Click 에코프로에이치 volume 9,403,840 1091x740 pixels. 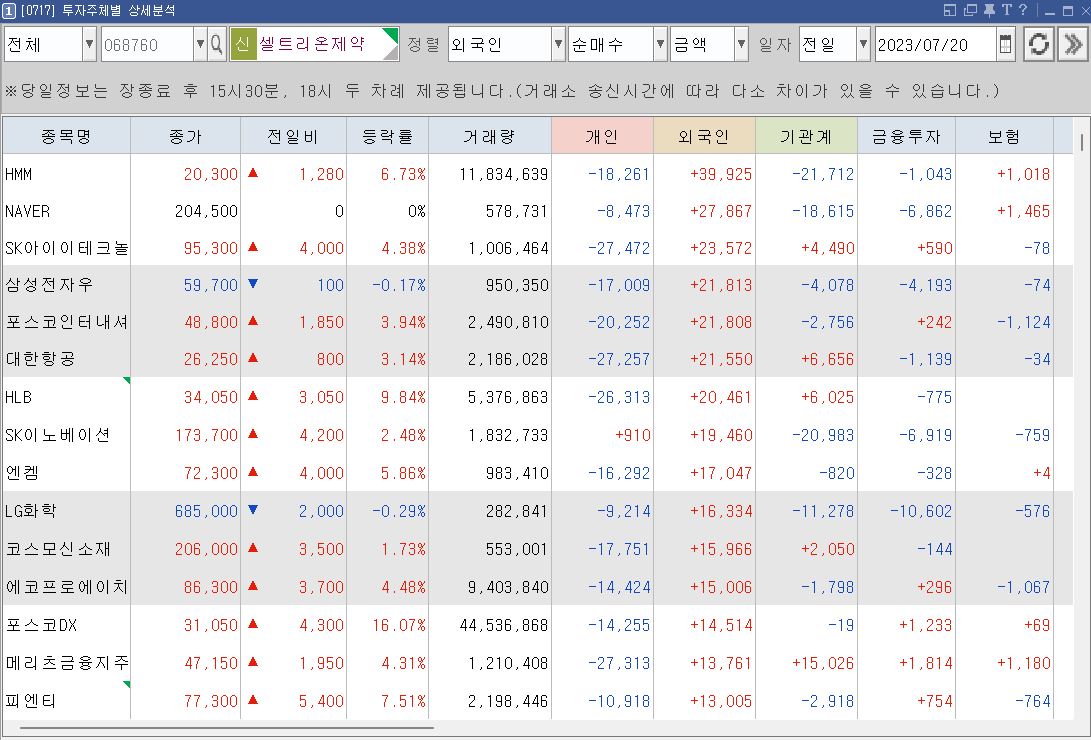point(508,586)
